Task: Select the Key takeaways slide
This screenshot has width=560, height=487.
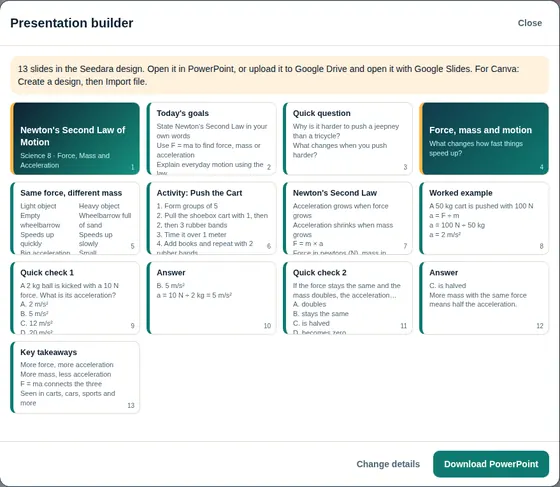Action: click(75, 377)
